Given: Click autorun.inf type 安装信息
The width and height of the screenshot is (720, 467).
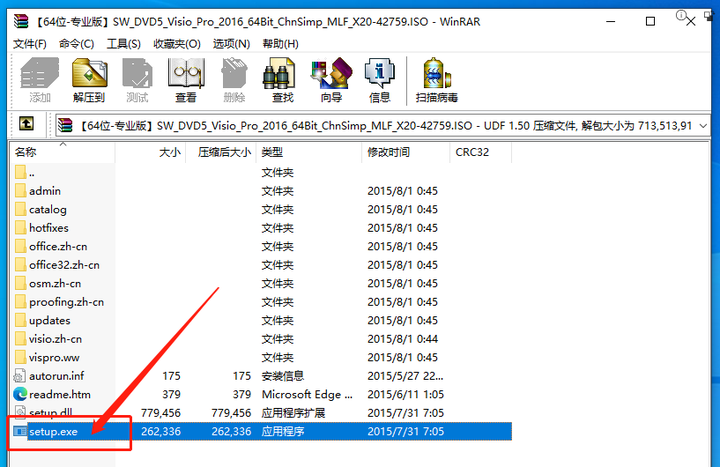Looking at the screenshot, I should (283, 376).
